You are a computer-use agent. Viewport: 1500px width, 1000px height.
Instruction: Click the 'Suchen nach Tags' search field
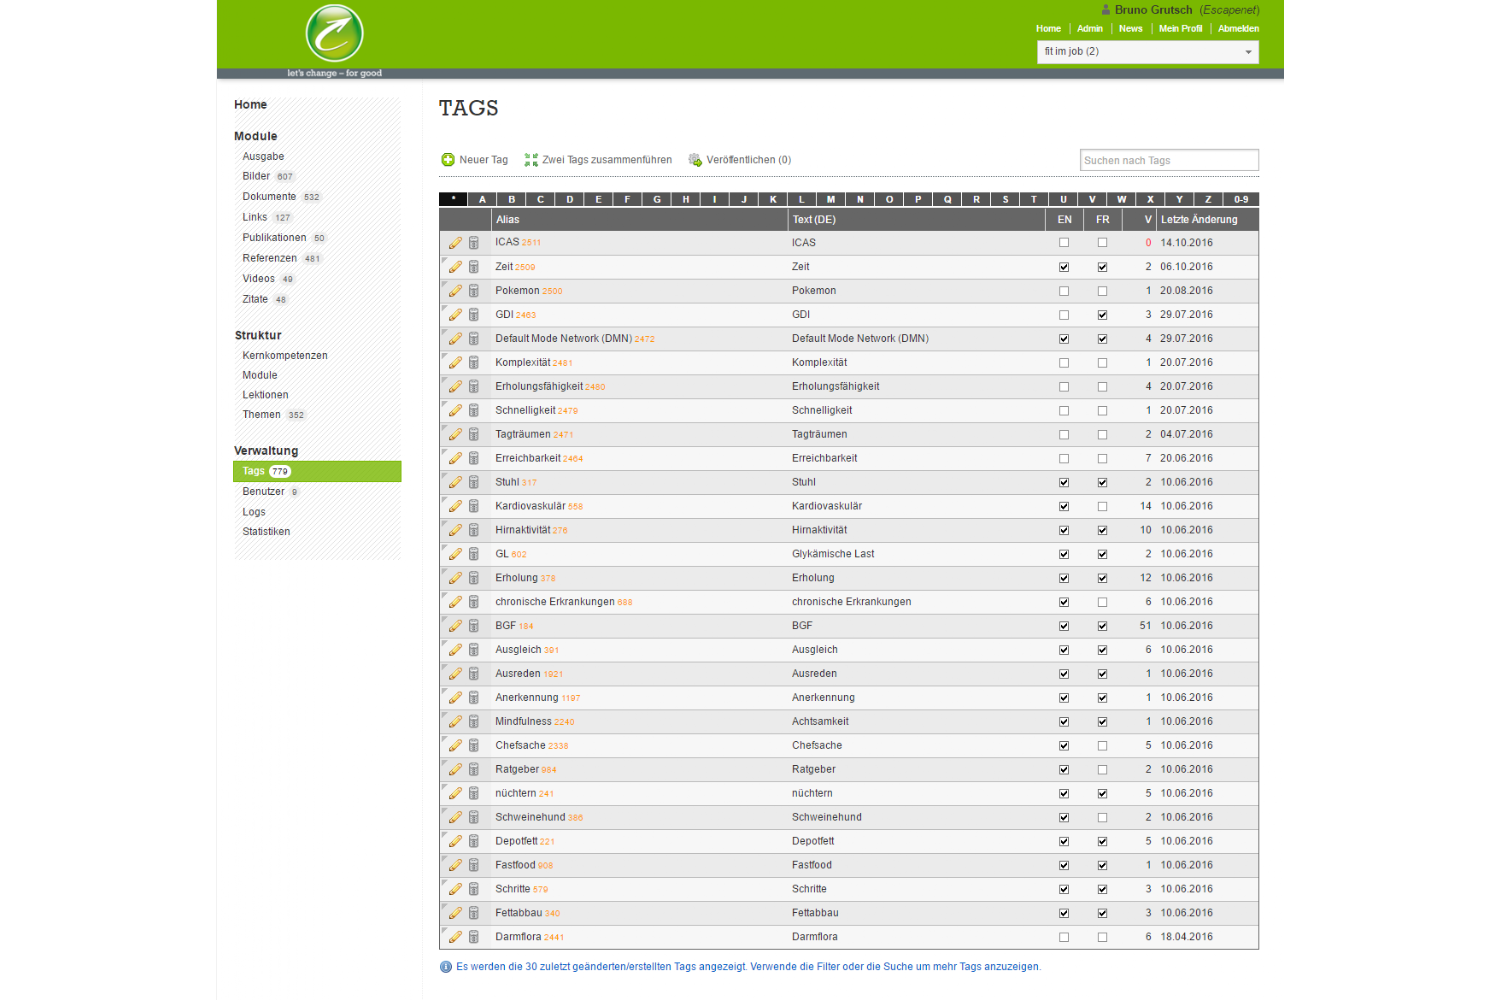[1169, 160]
